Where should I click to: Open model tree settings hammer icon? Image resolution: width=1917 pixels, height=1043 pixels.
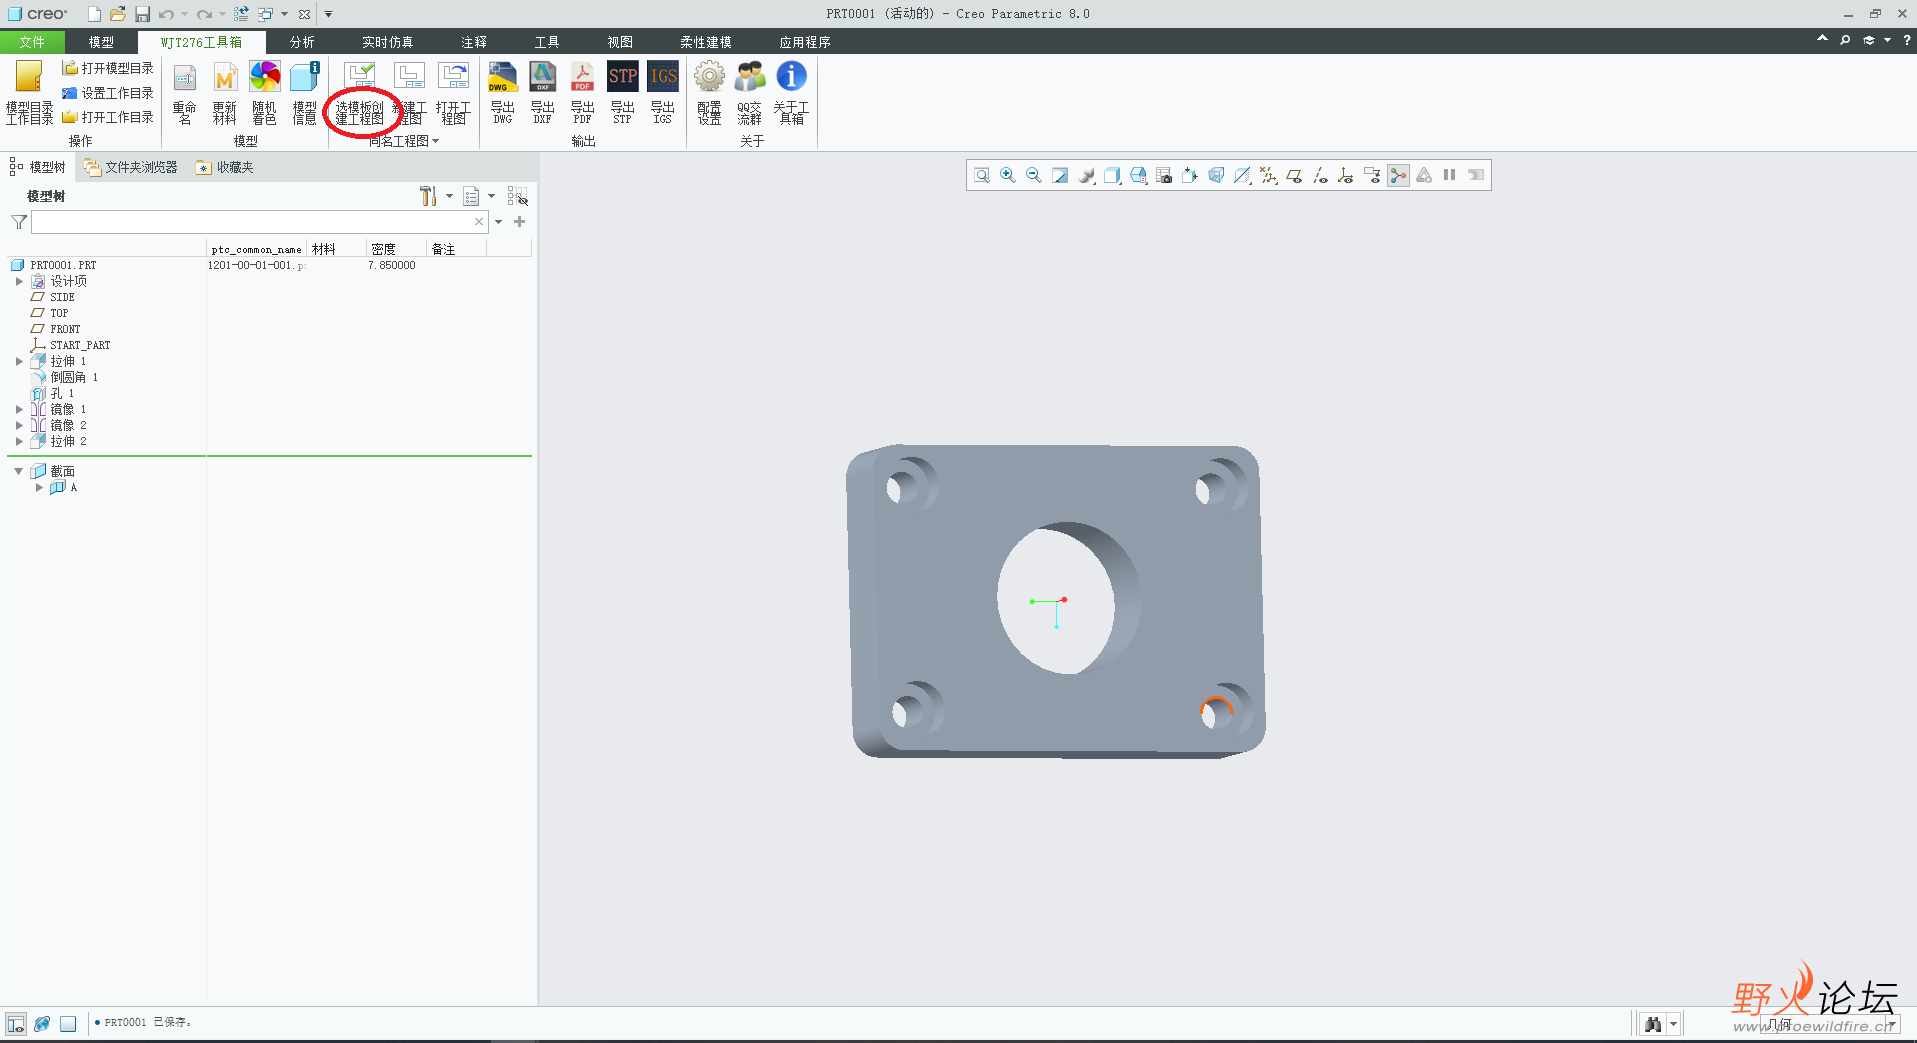(x=429, y=196)
